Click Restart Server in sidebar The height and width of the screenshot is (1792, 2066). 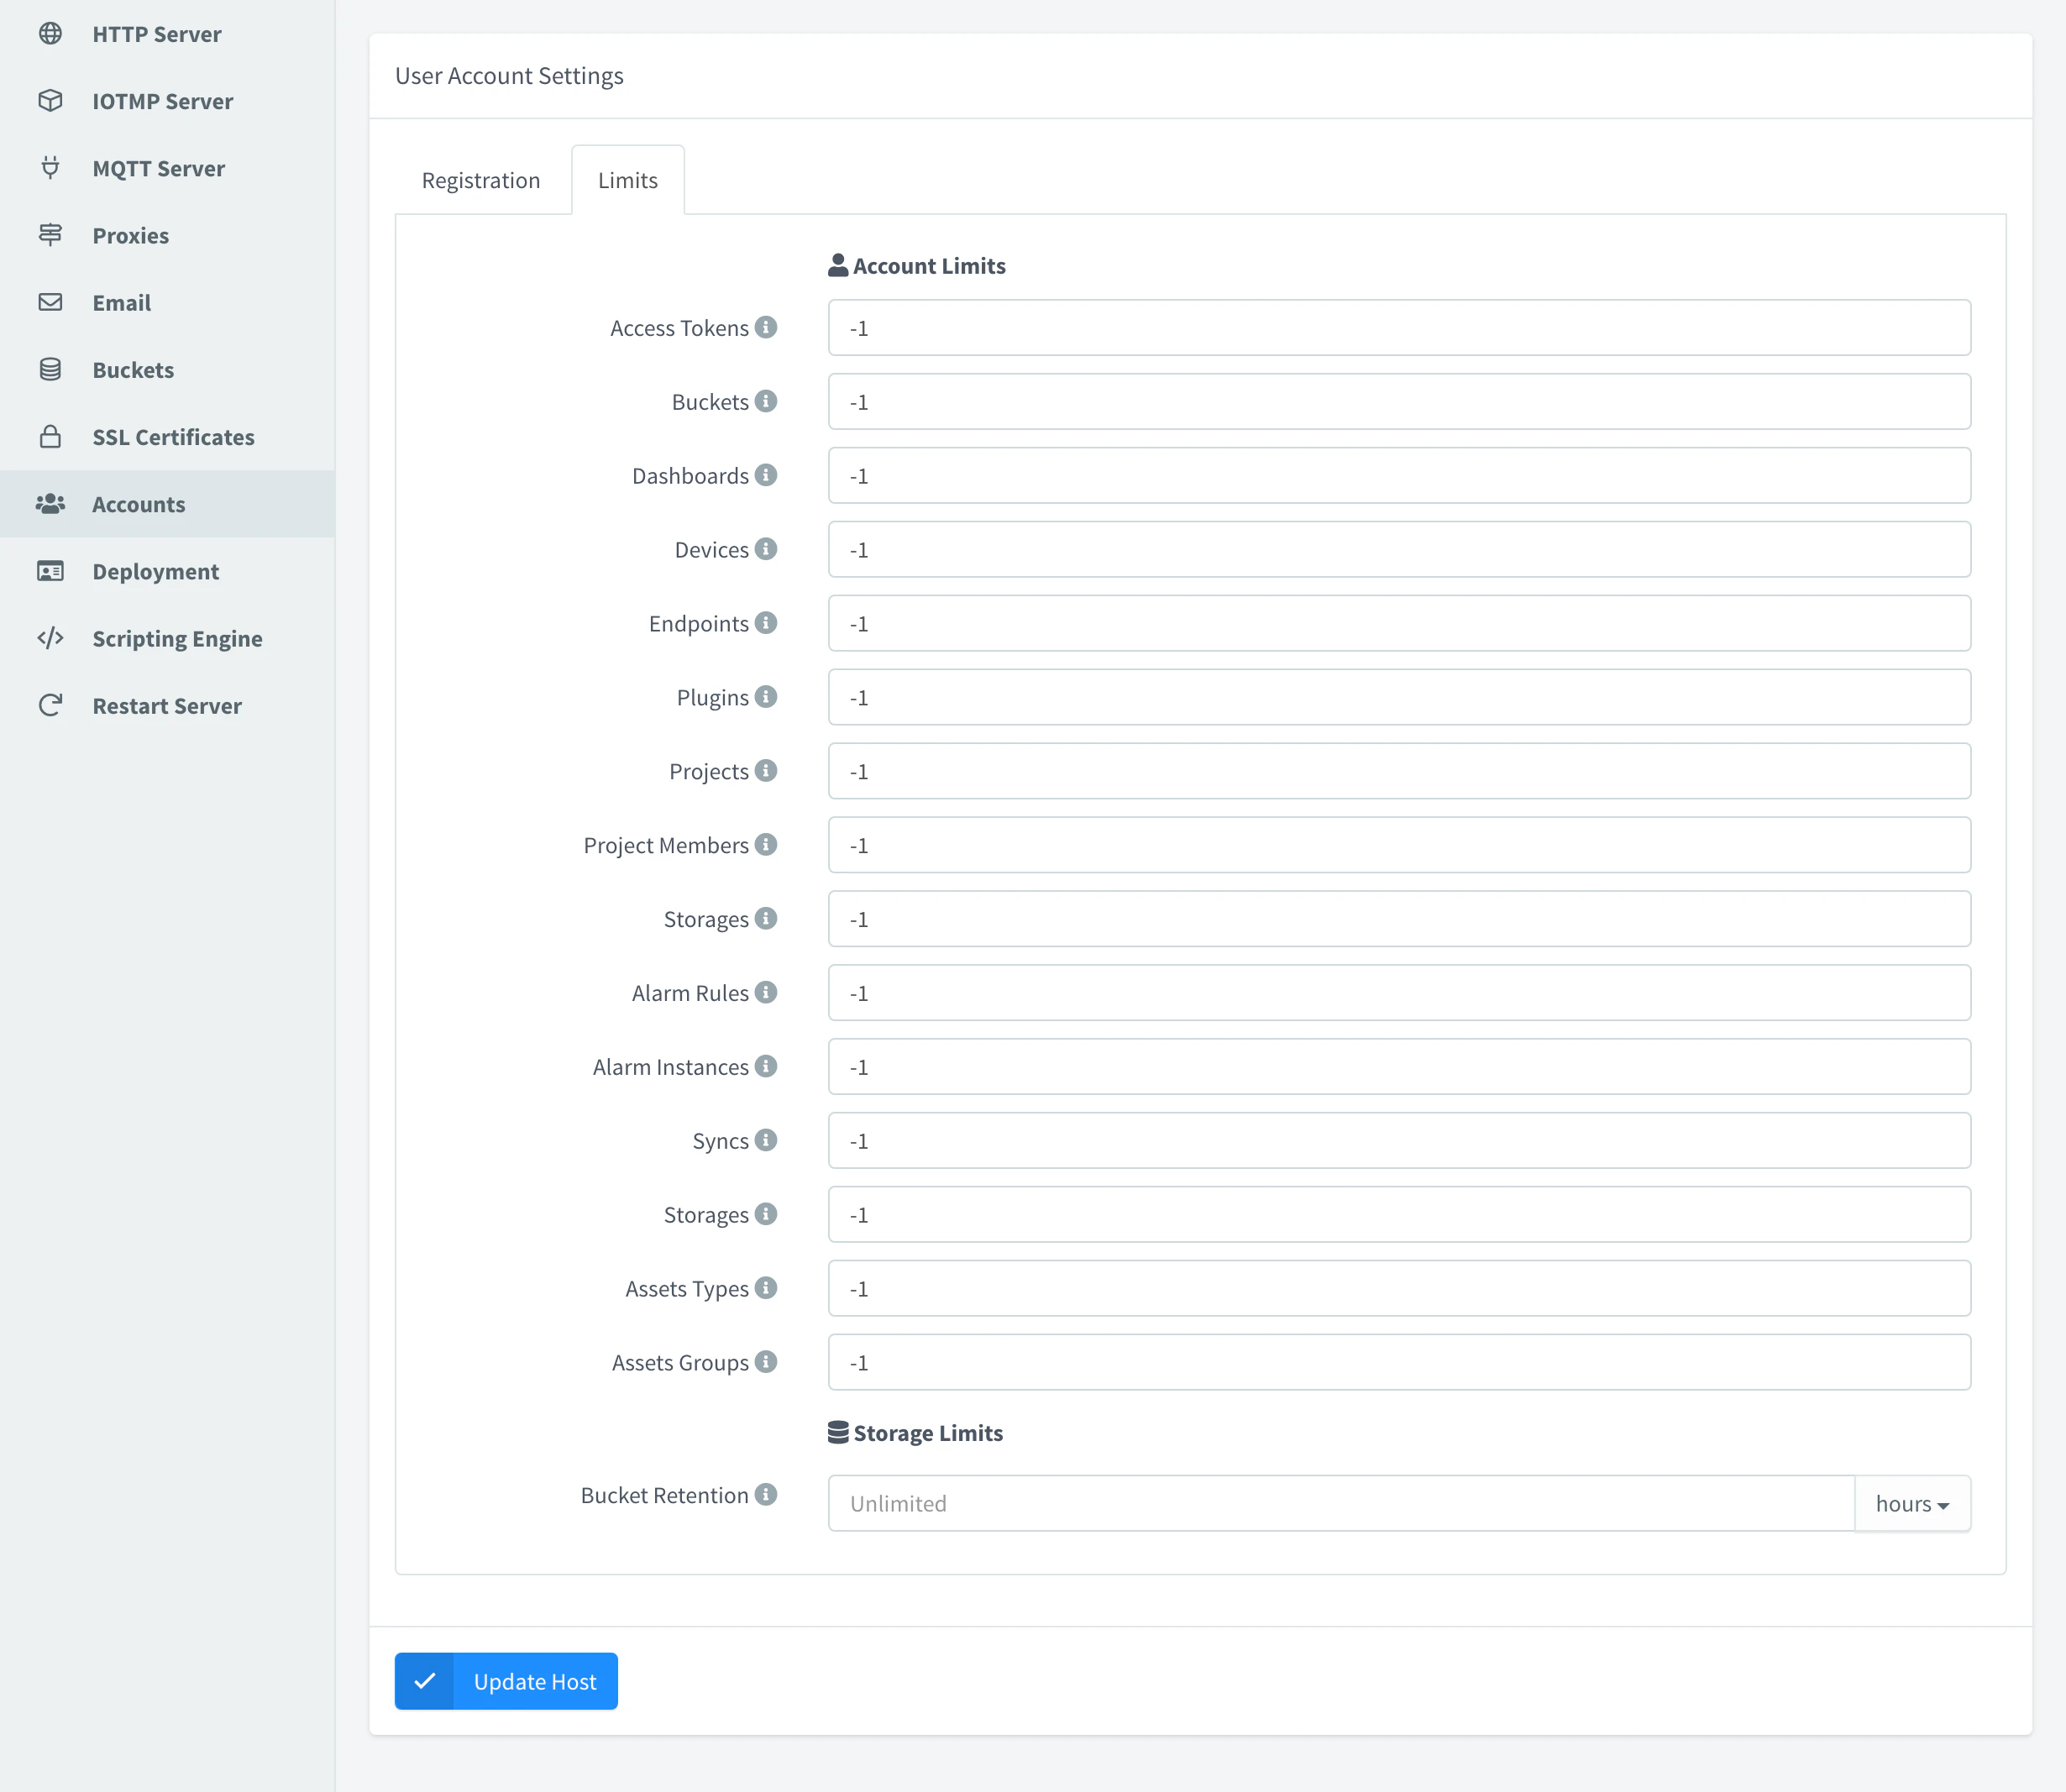167,706
